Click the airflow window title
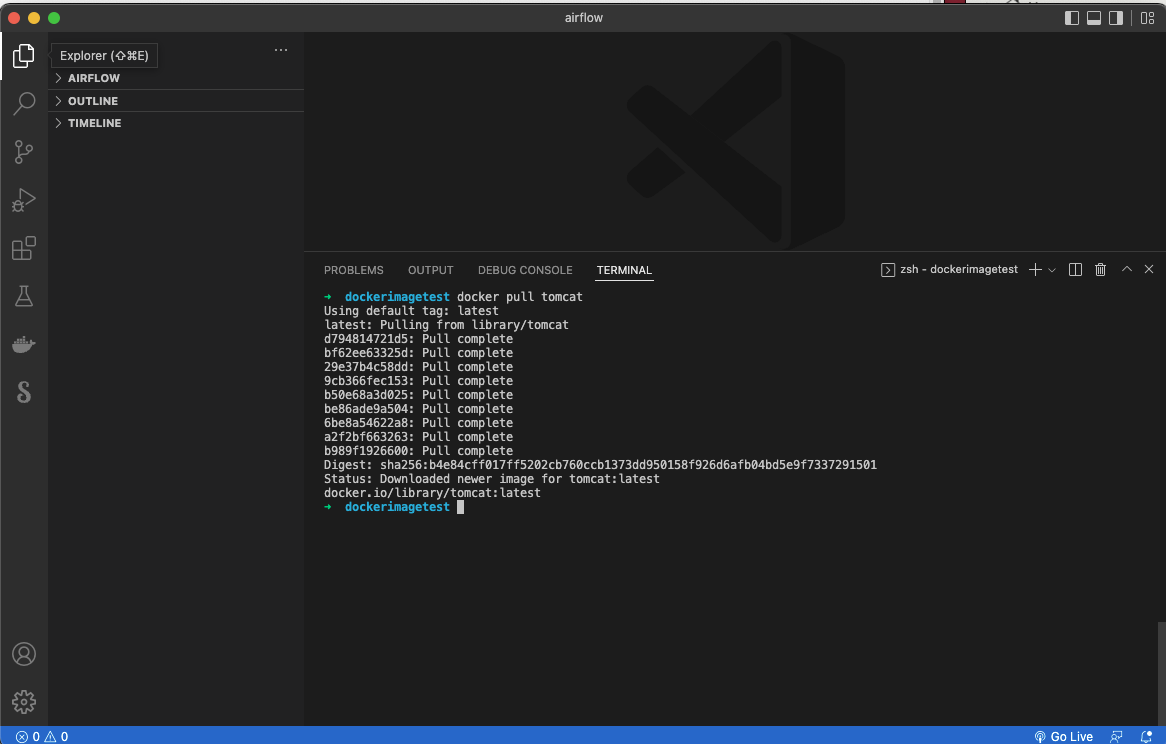 coord(584,18)
